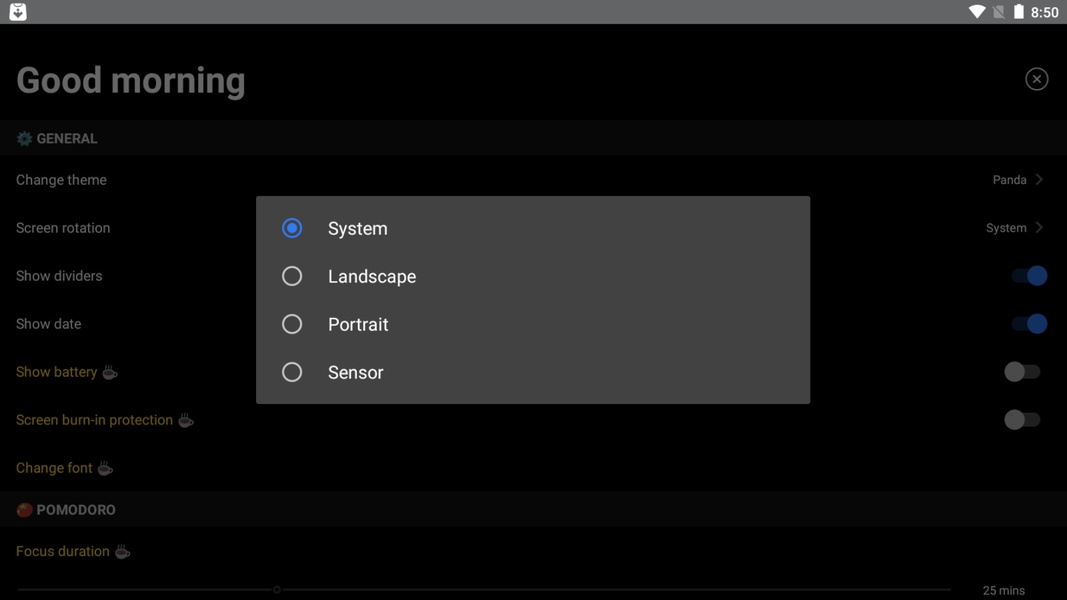
Task: Expand the Screen rotation System chevron
Action: pos(1039,227)
